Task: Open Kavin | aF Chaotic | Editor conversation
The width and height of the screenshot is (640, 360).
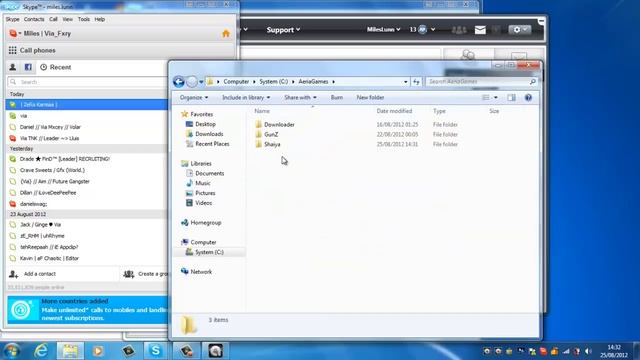Action: pos(87,258)
